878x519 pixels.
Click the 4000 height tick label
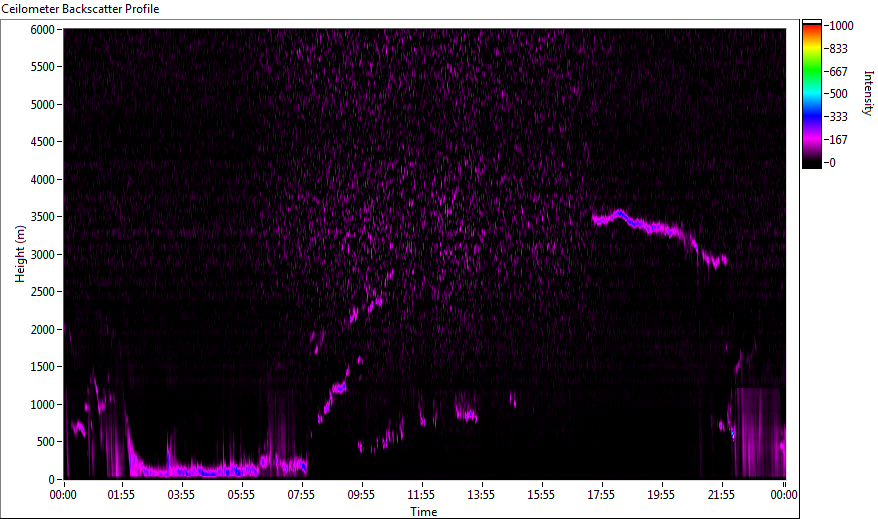click(x=42, y=180)
